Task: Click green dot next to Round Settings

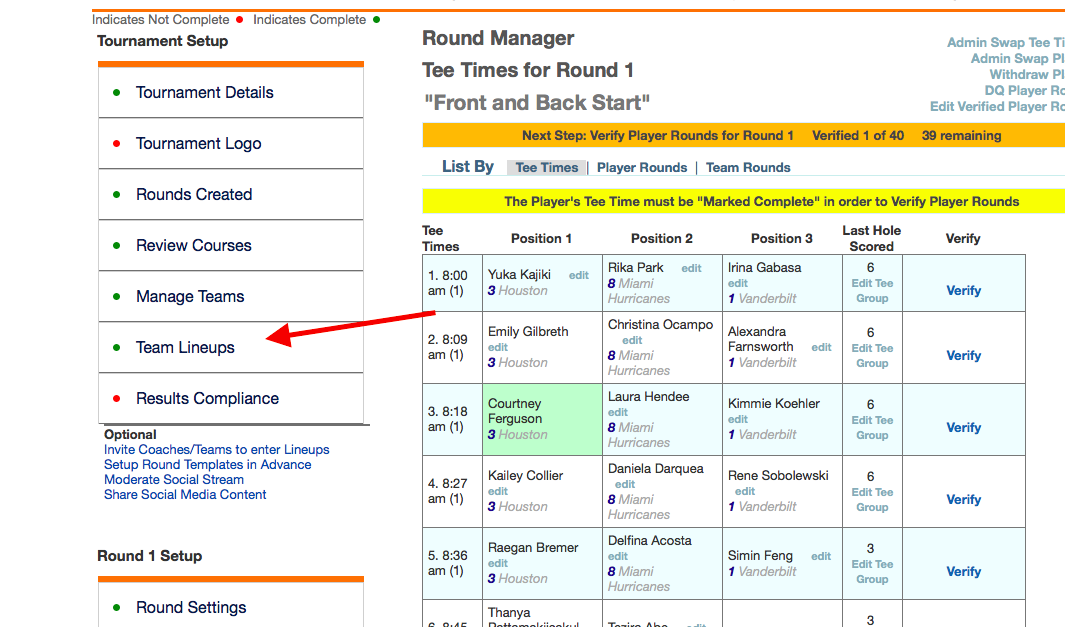Action: (x=116, y=608)
